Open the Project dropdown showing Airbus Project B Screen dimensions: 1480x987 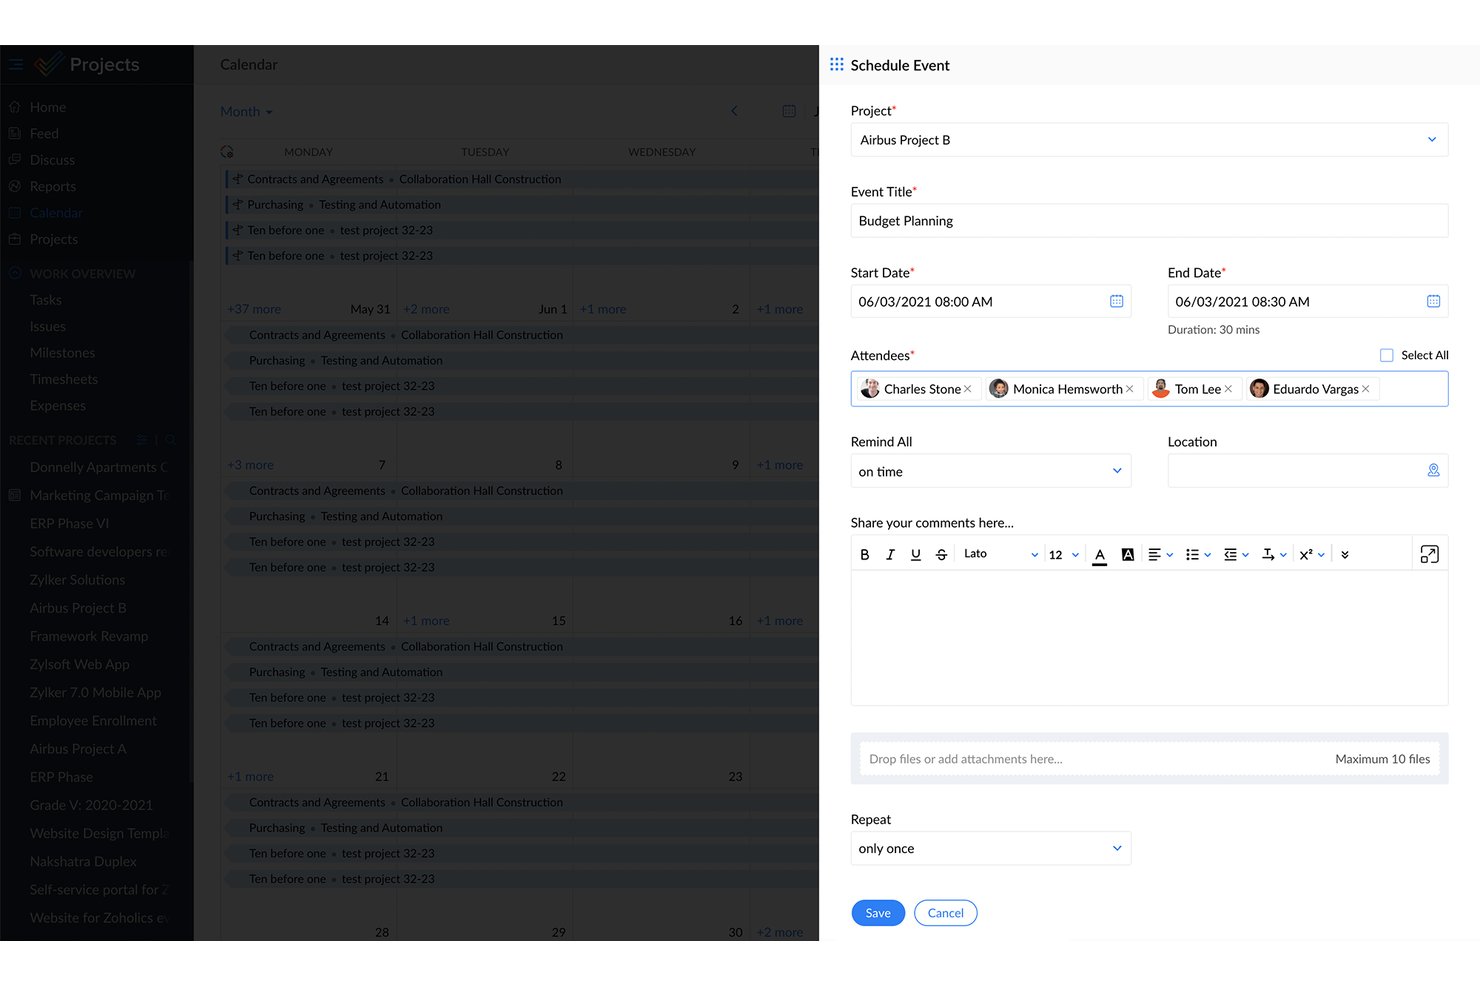[1149, 140]
